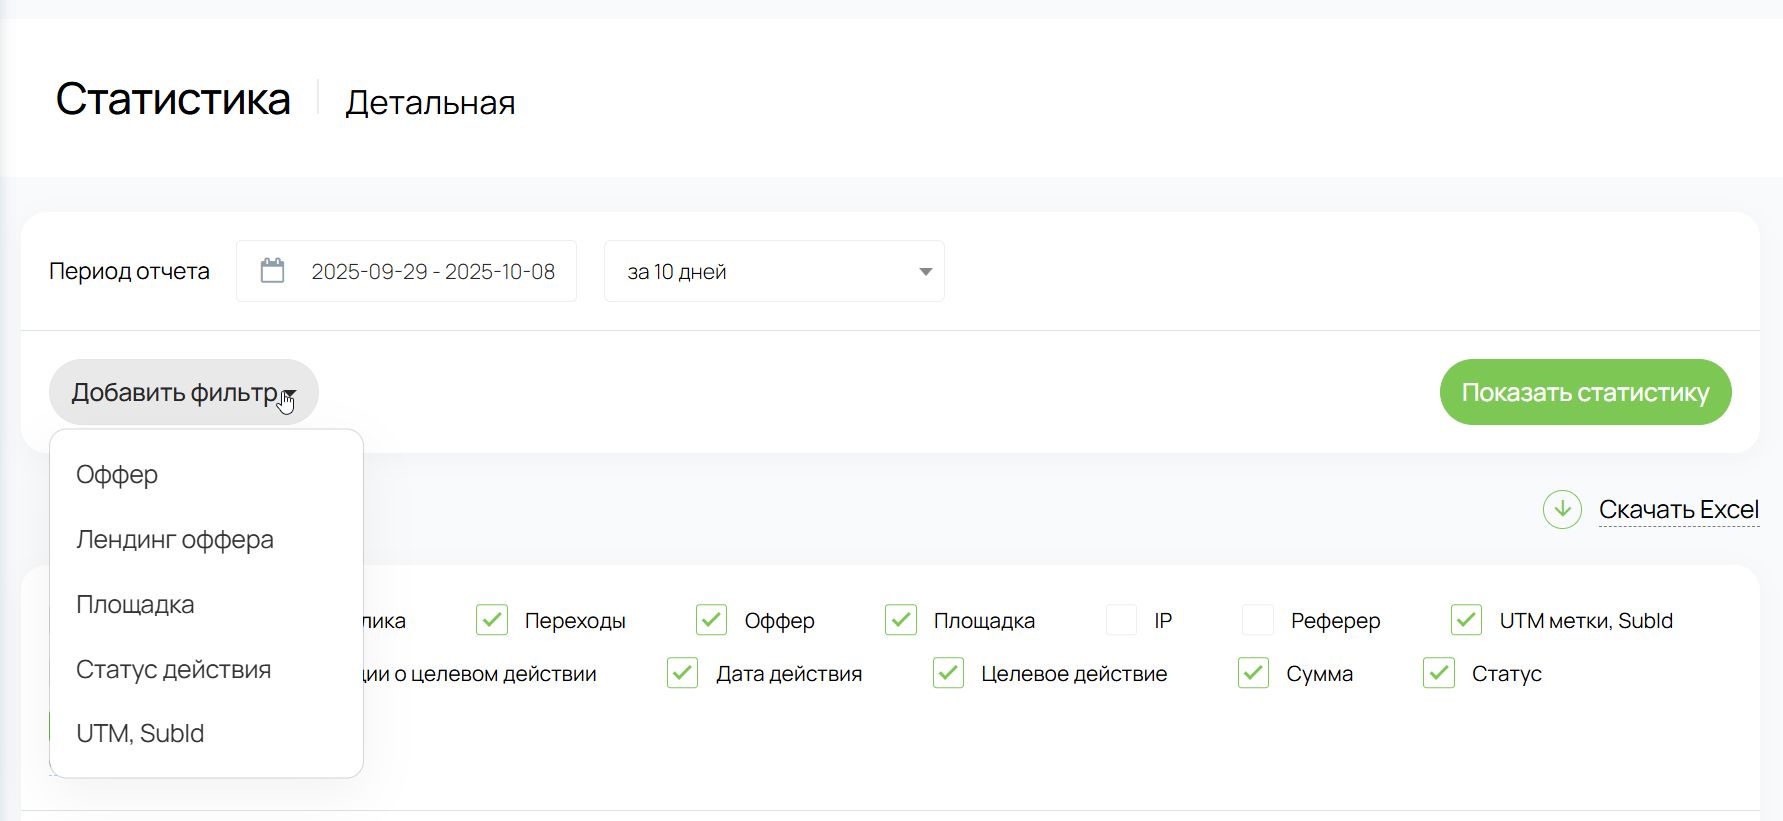Select 'Статус действия' filter entry
Viewport: 1783px width, 821px height.
(173, 669)
